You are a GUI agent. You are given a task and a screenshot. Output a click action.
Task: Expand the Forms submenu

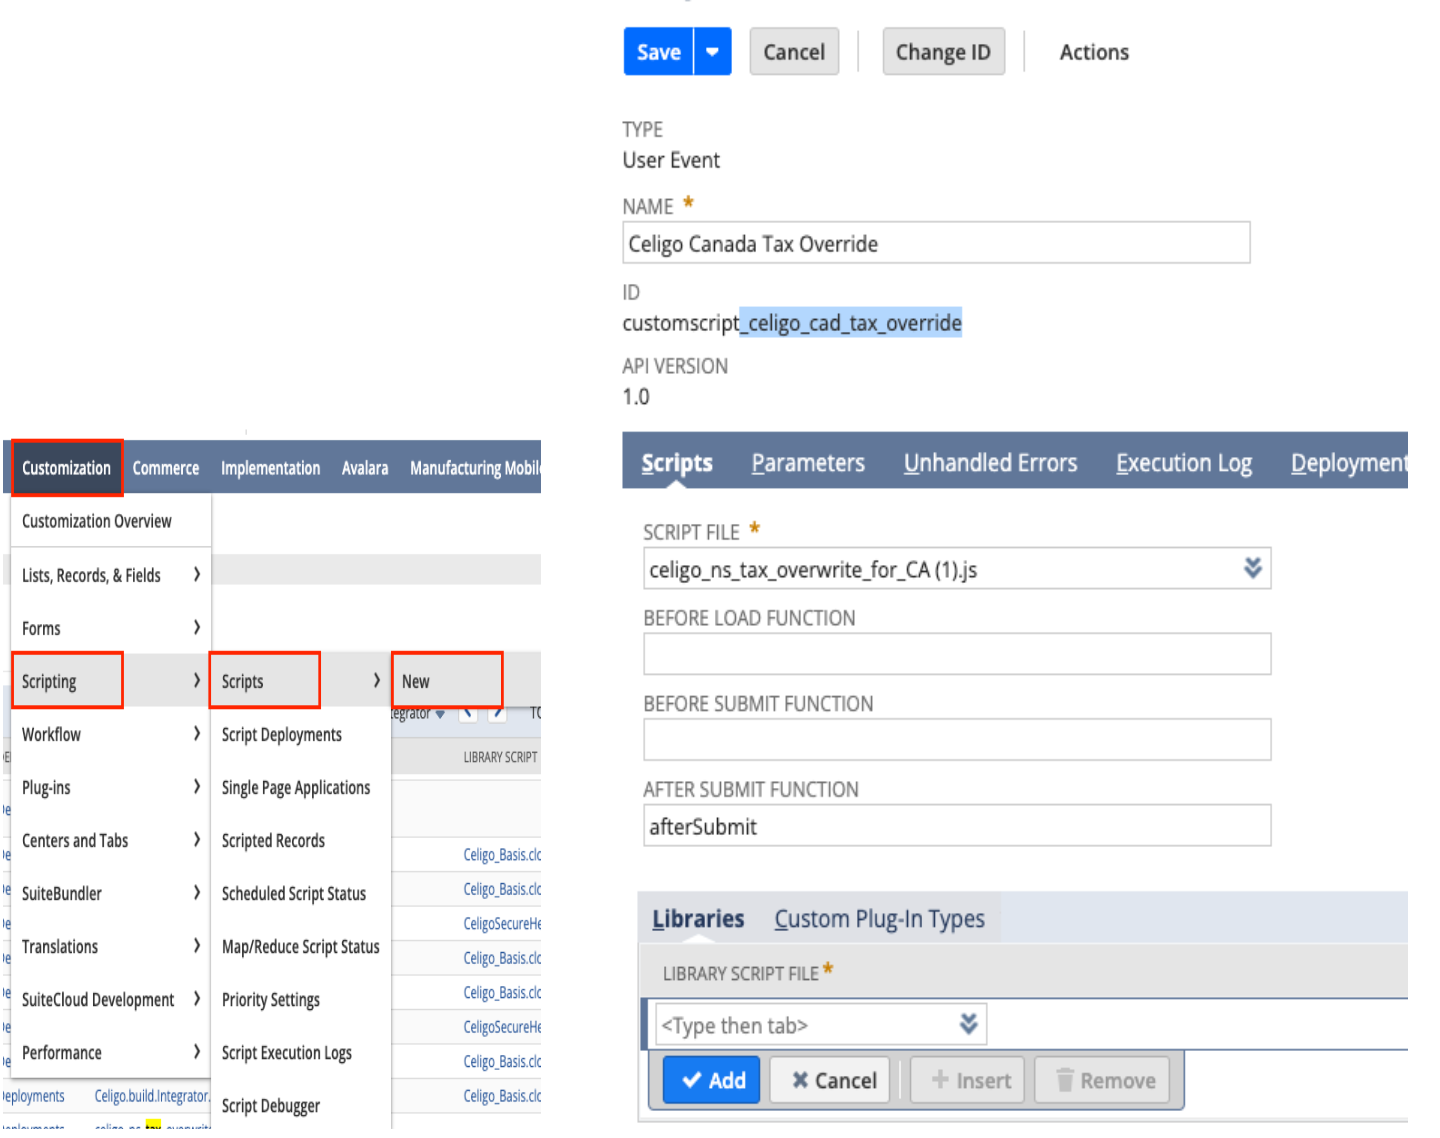pos(111,628)
